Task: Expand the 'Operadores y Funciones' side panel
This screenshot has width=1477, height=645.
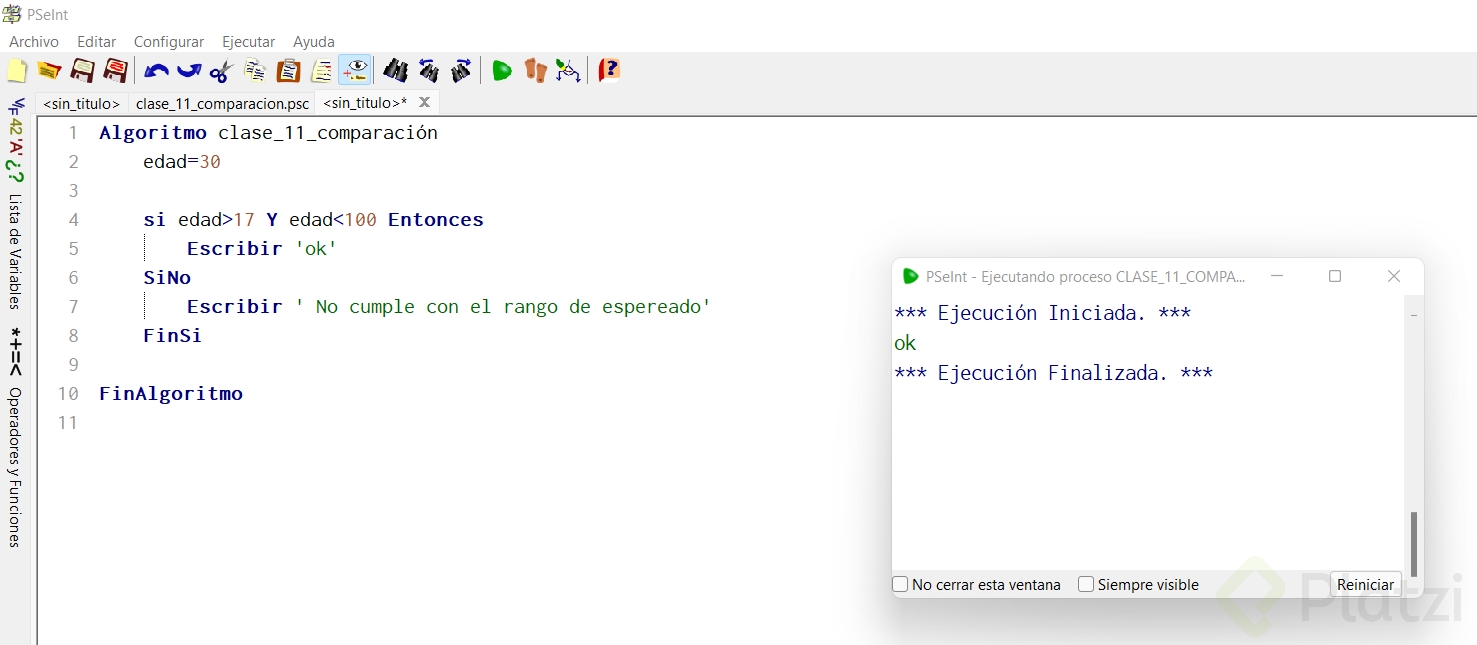Action: point(16,466)
